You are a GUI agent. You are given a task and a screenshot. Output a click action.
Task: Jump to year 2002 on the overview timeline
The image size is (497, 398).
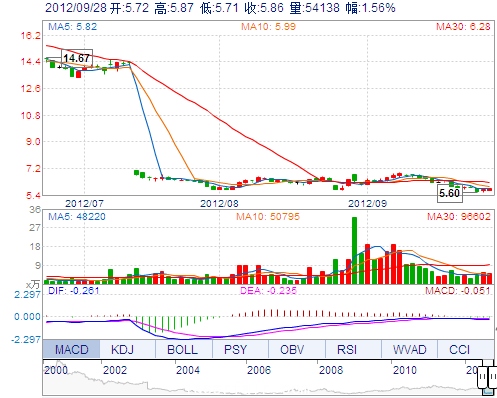click(115, 370)
